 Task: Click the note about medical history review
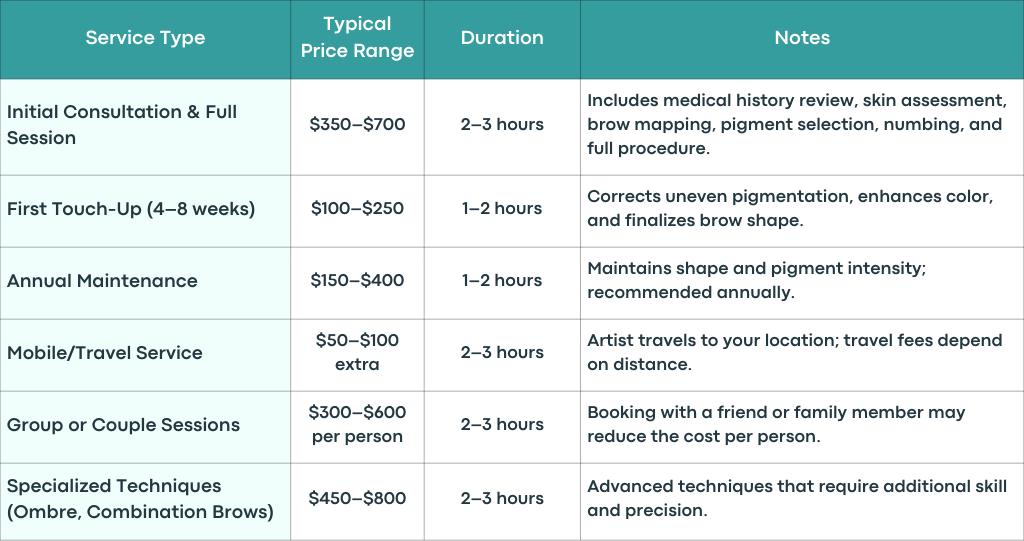point(797,124)
